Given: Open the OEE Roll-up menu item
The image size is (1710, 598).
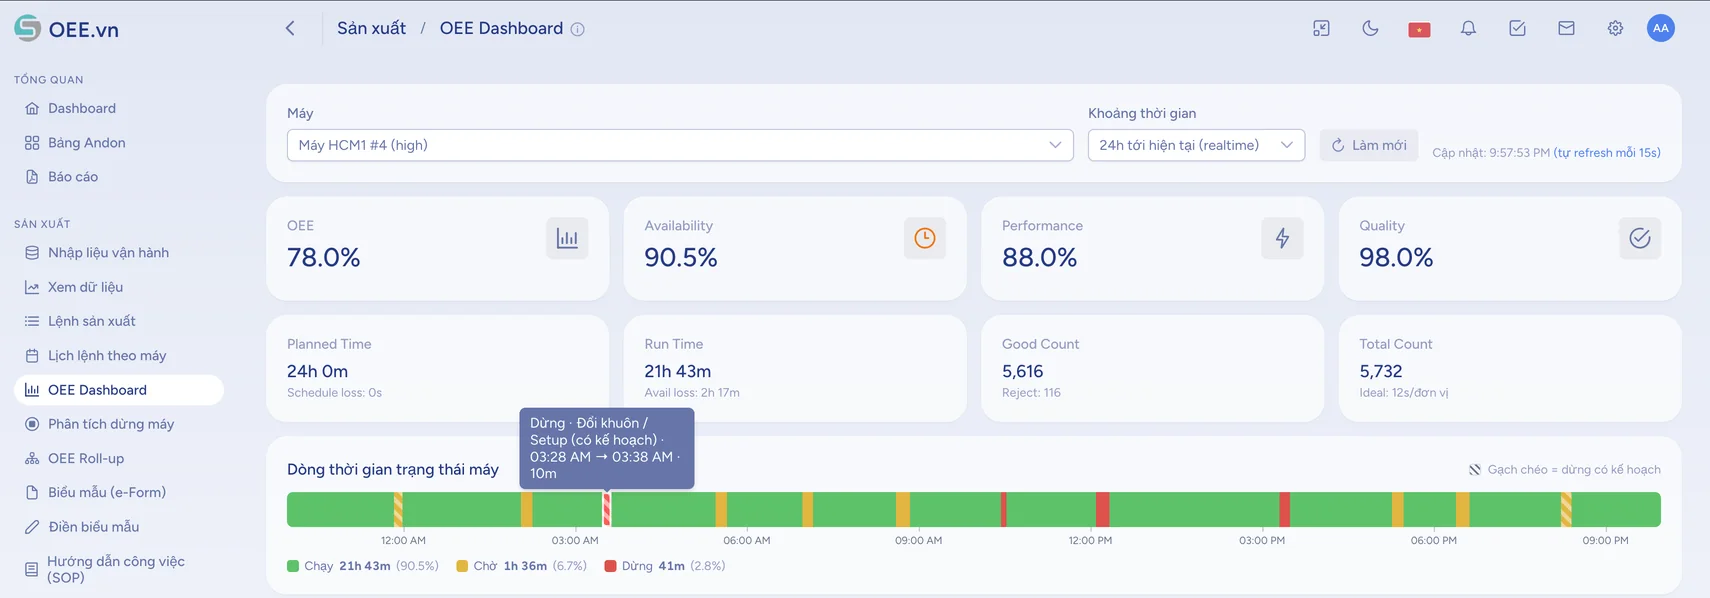Looking at the screenshot, I should 119,459.
